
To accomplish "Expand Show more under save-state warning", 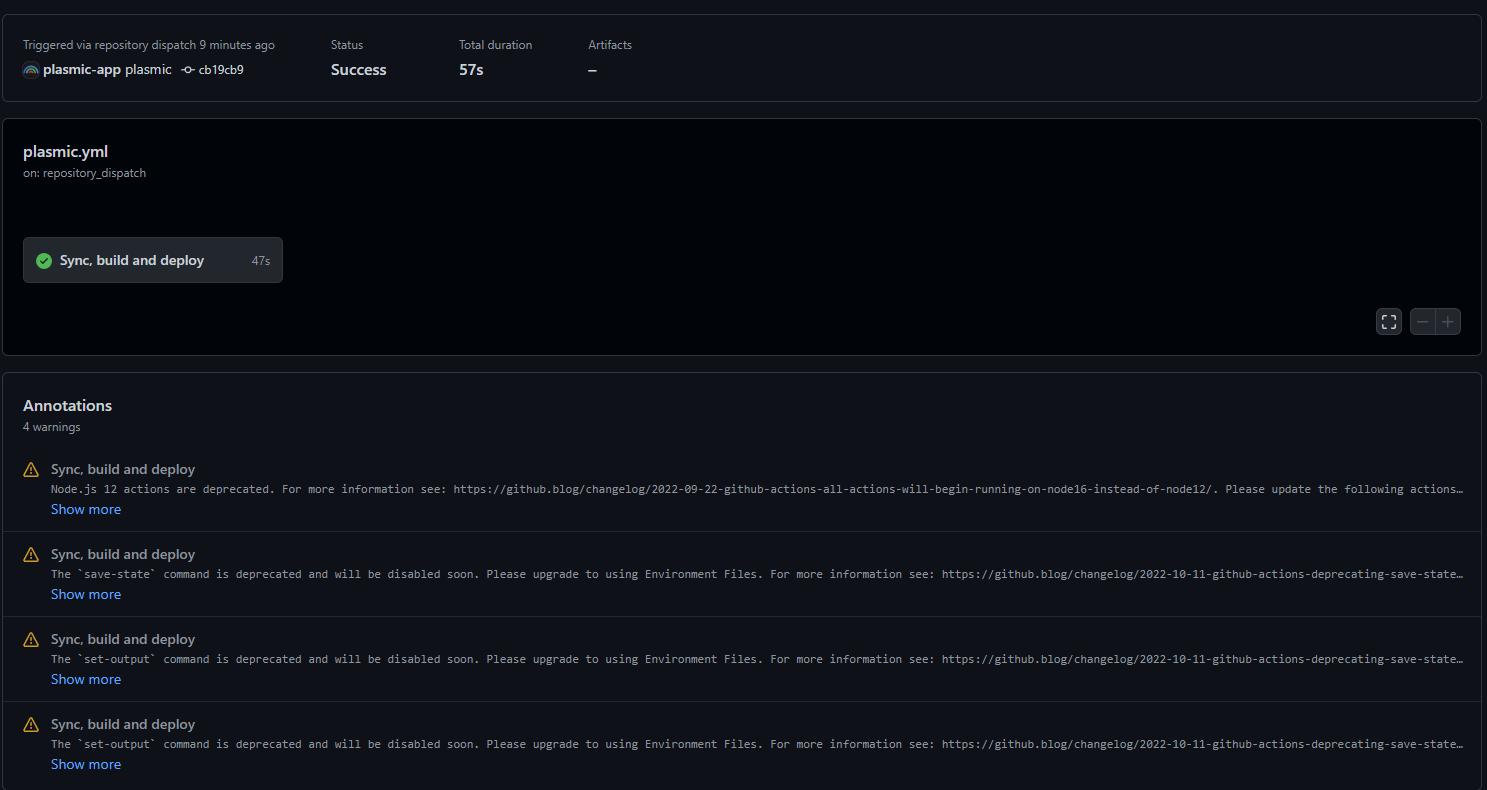I will coord(86,594).
